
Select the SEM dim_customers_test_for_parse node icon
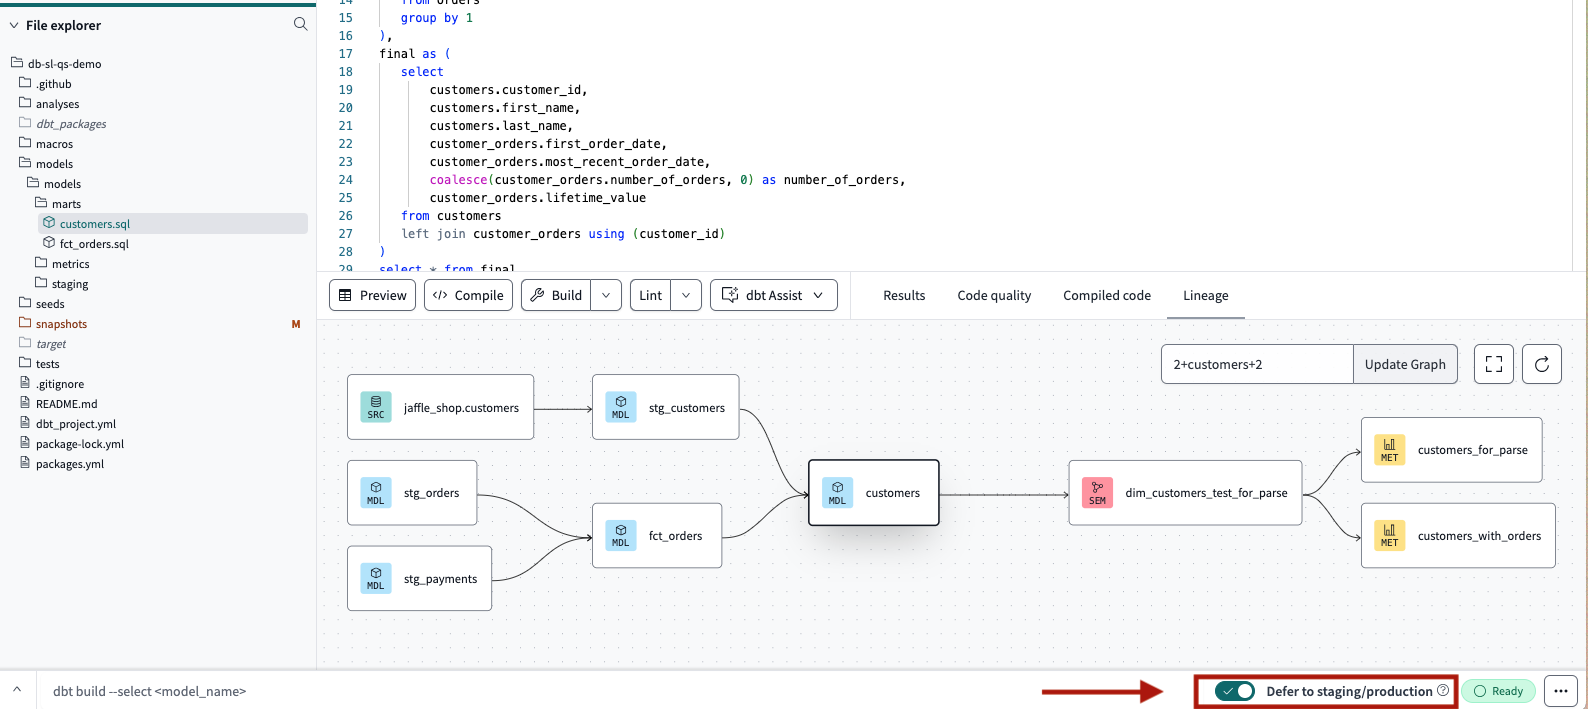[1097, 493]
